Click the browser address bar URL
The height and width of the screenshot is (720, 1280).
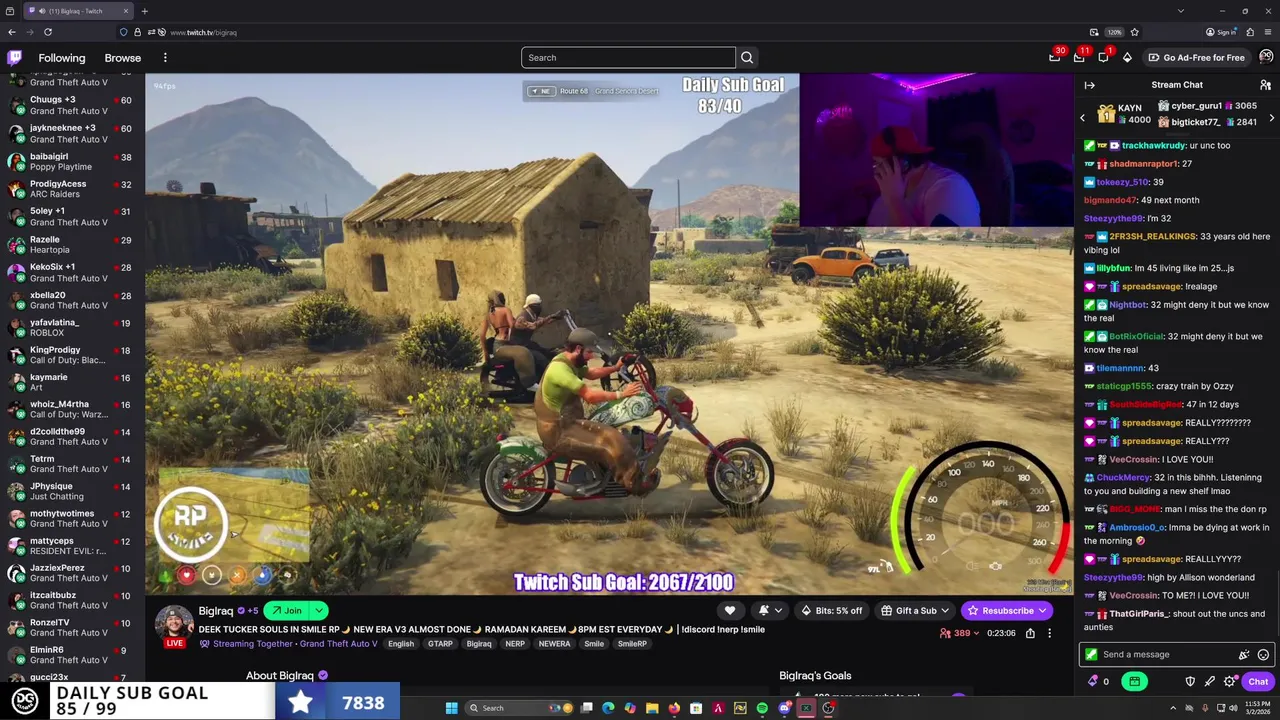pos(203,32)
